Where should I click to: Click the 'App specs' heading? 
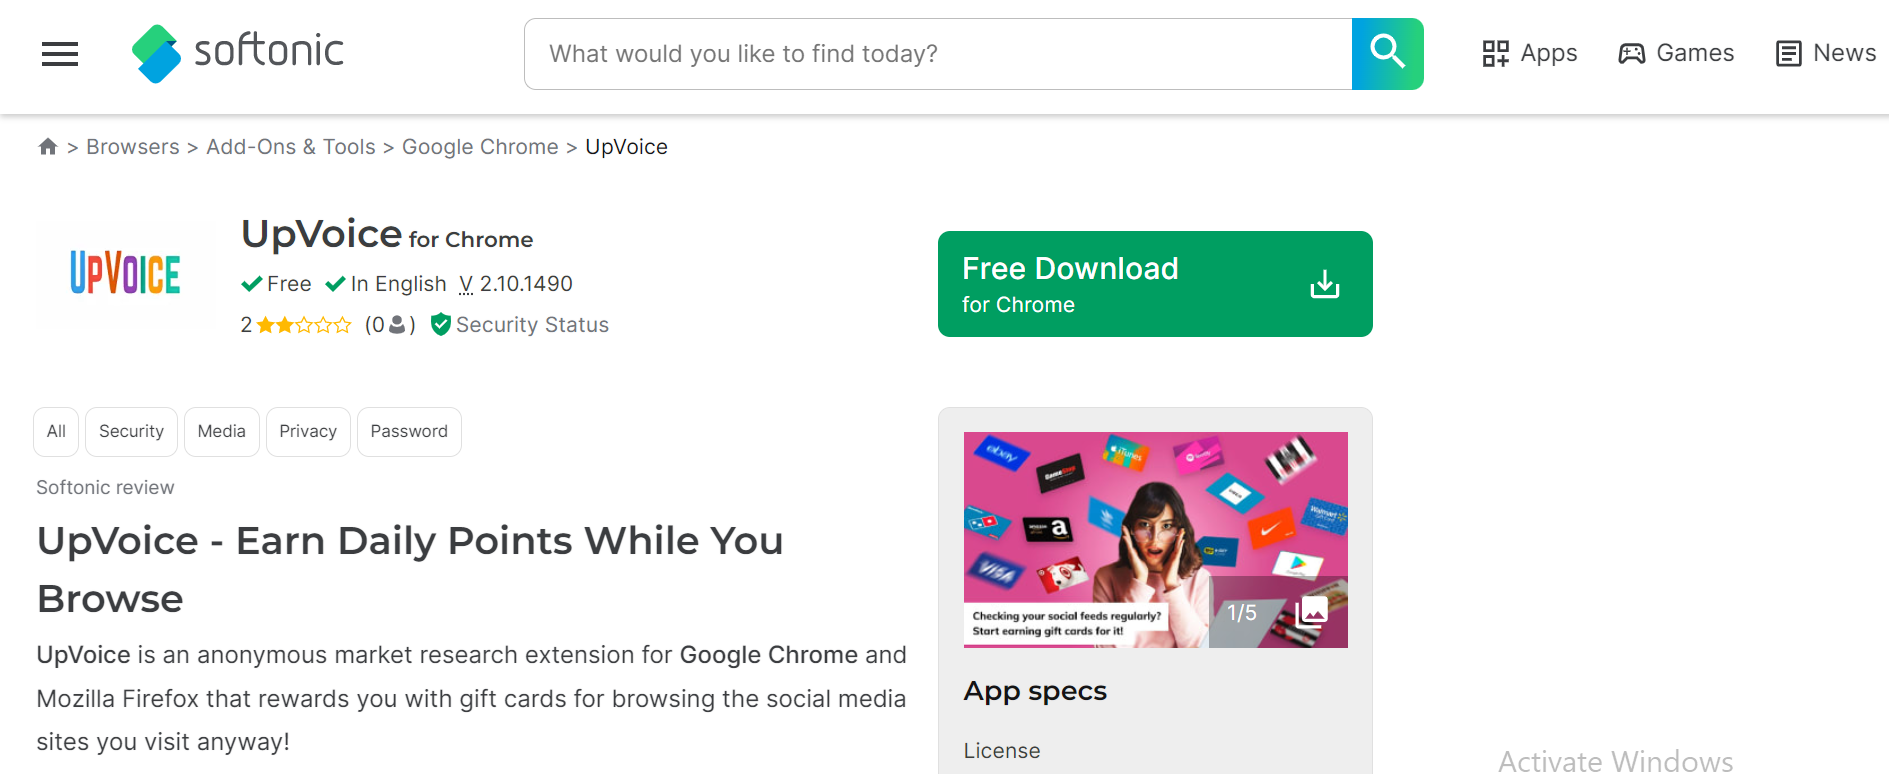[x=1035, y=692]
